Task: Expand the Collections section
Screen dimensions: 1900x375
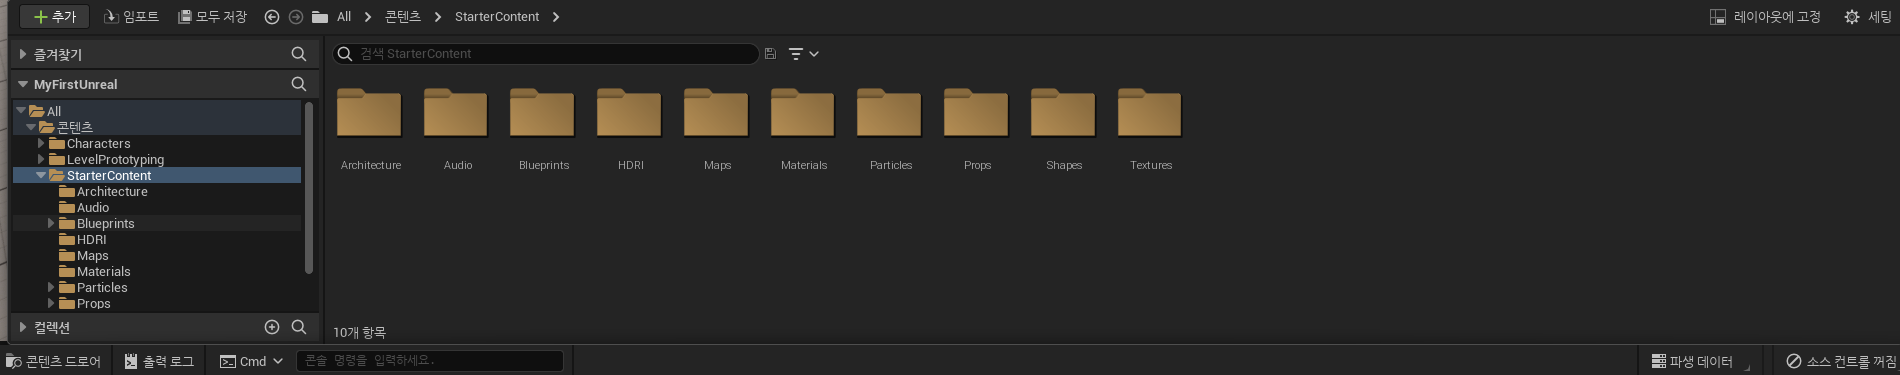Action: pyautogui.click(x=23, y=327)
